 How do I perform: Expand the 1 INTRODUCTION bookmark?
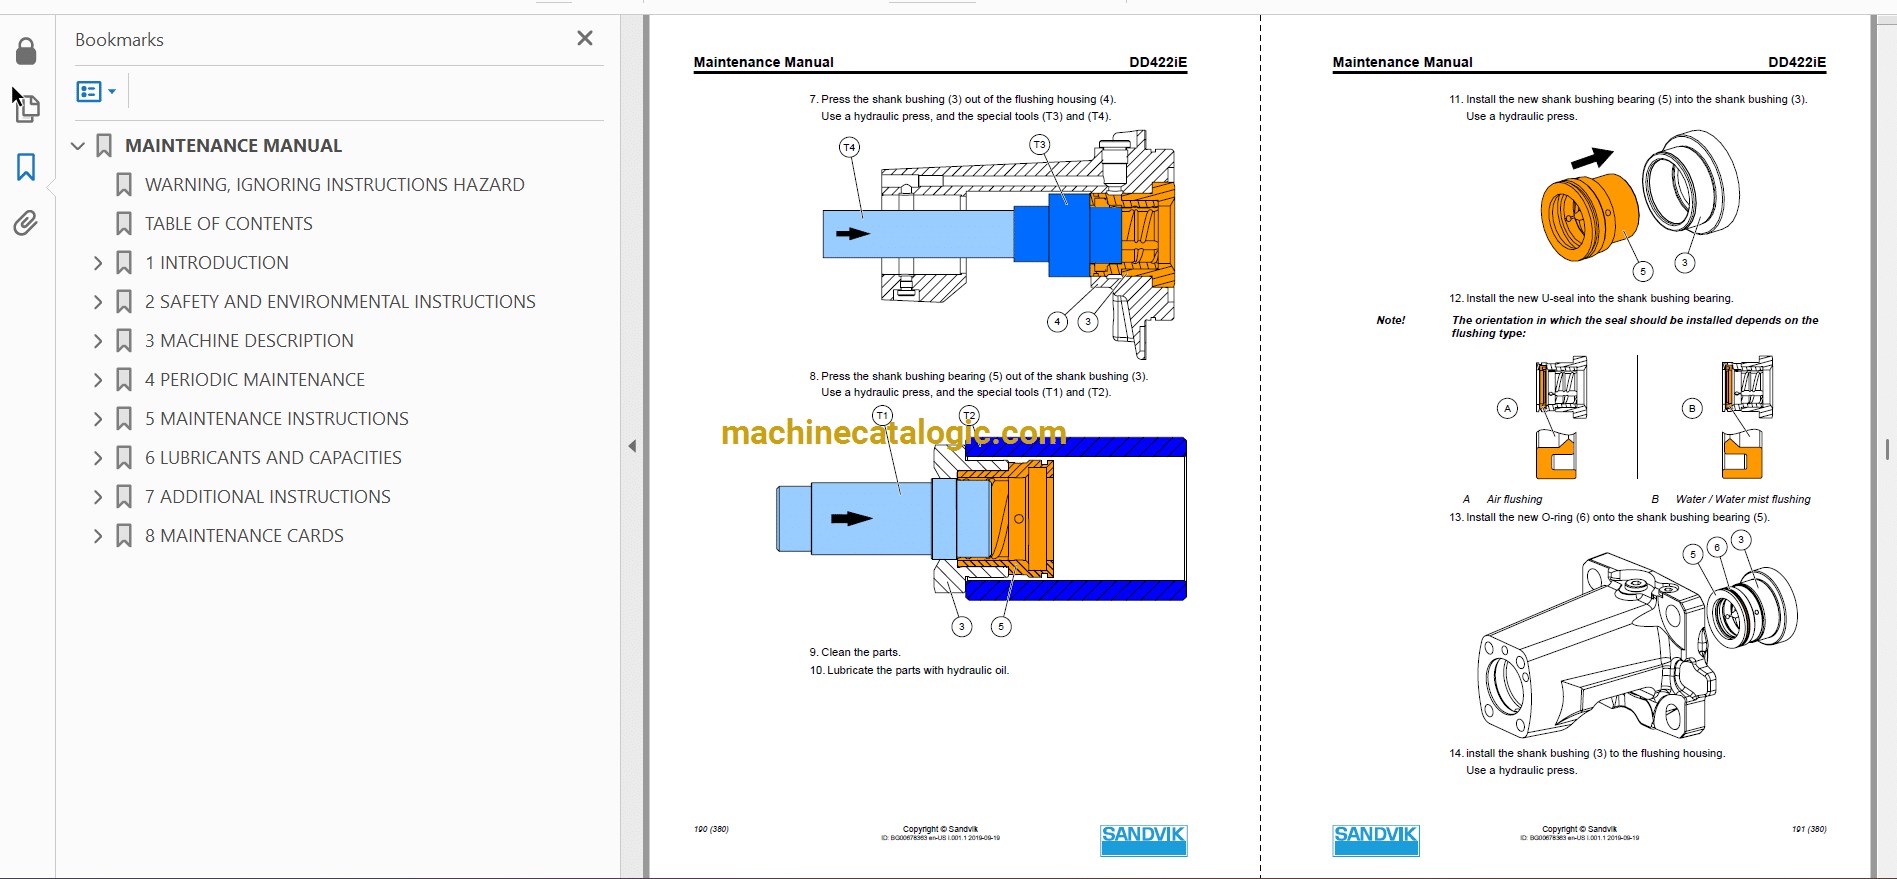98,263
